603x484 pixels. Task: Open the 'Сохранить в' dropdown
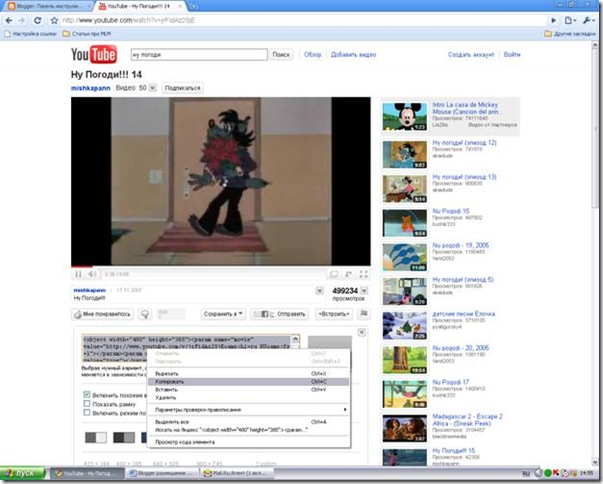pos(223,314)
